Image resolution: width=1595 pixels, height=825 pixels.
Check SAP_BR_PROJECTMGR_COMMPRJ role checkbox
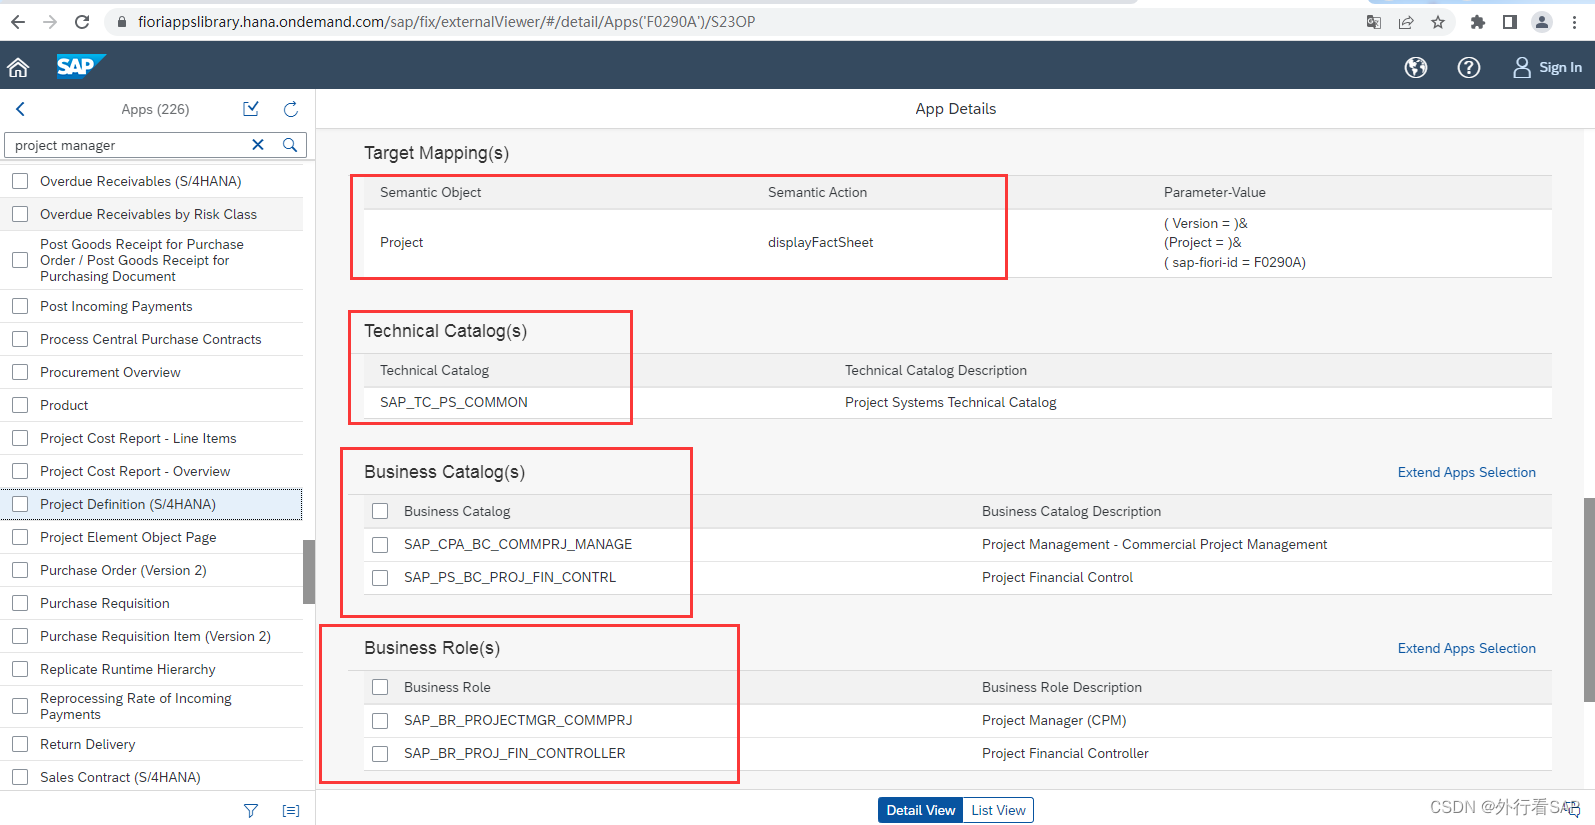380,721
